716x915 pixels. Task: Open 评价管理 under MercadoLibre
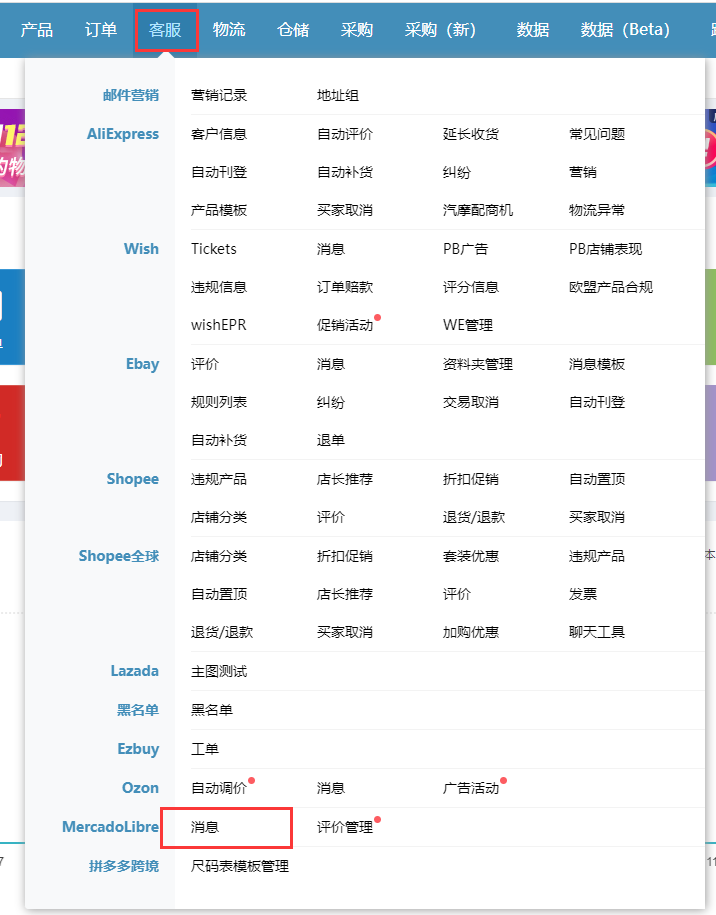pos(345,827)
